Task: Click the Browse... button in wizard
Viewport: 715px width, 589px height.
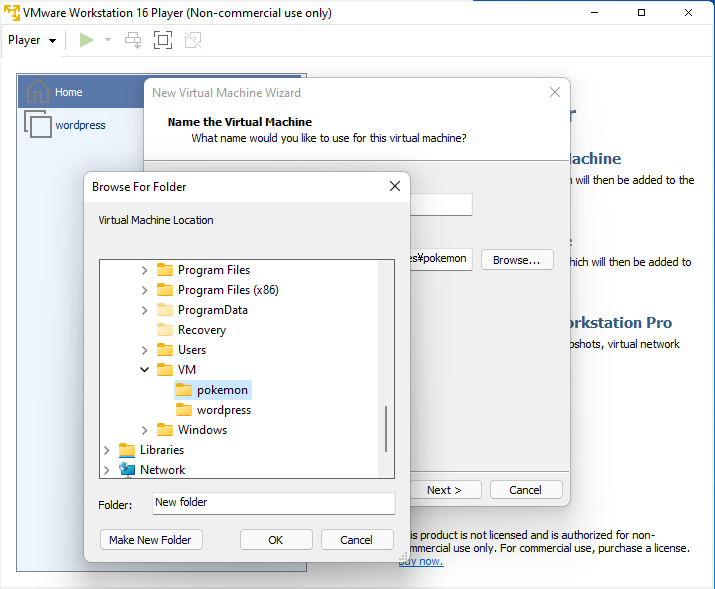Action: point(517,260)
